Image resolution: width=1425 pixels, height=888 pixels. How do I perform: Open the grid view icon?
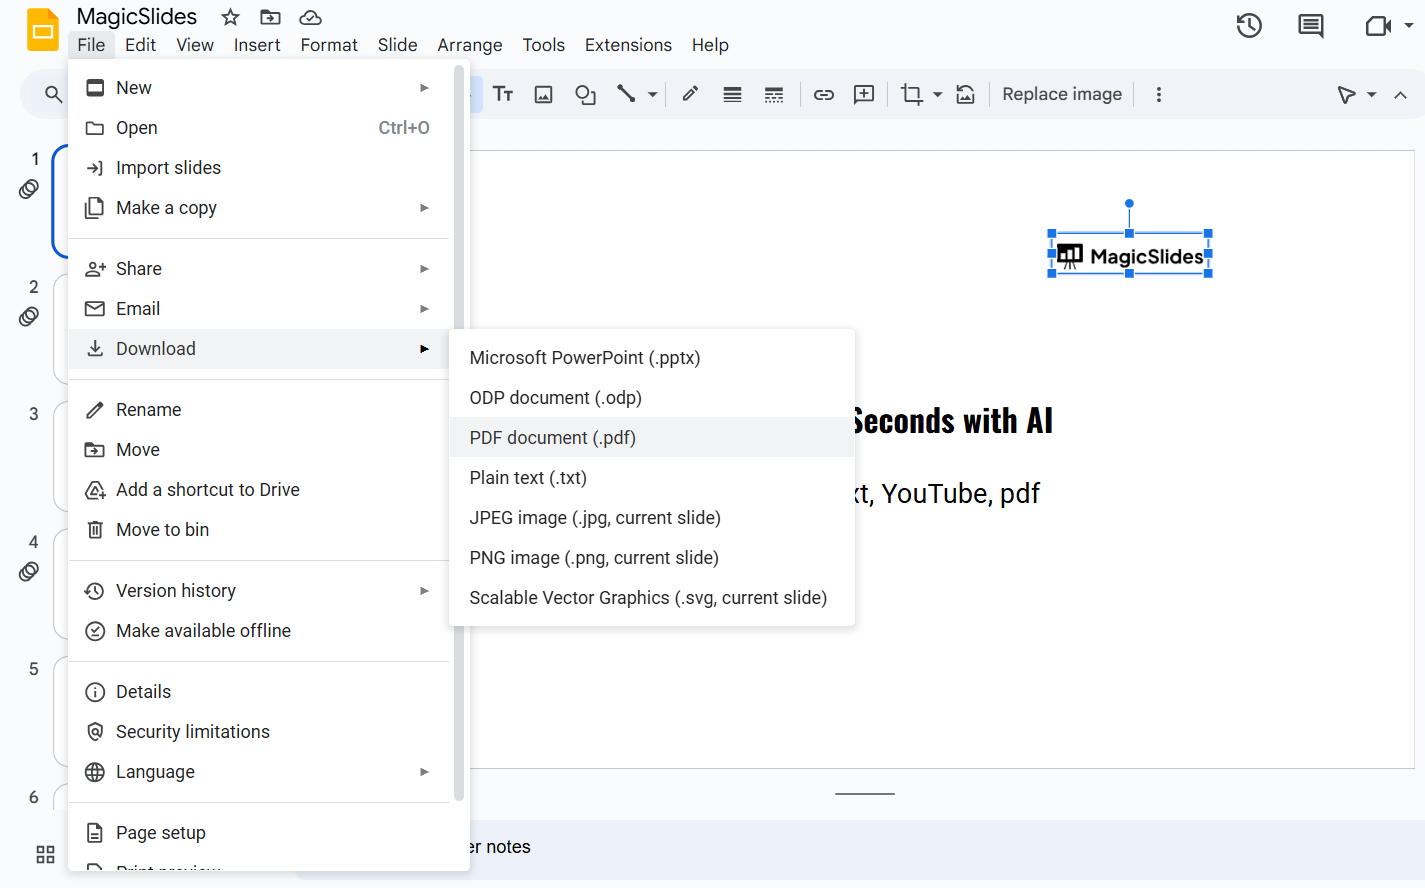pos(45,854)
